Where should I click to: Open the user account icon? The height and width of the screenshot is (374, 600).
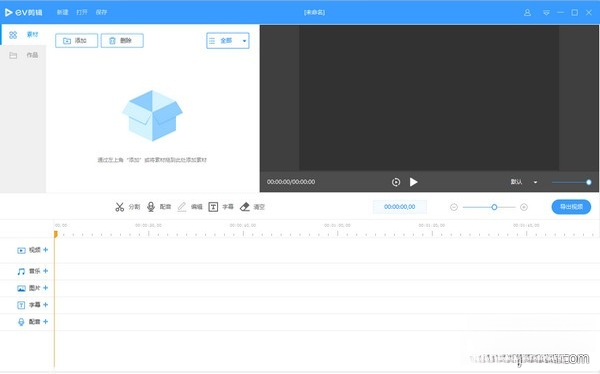(527, 13)
